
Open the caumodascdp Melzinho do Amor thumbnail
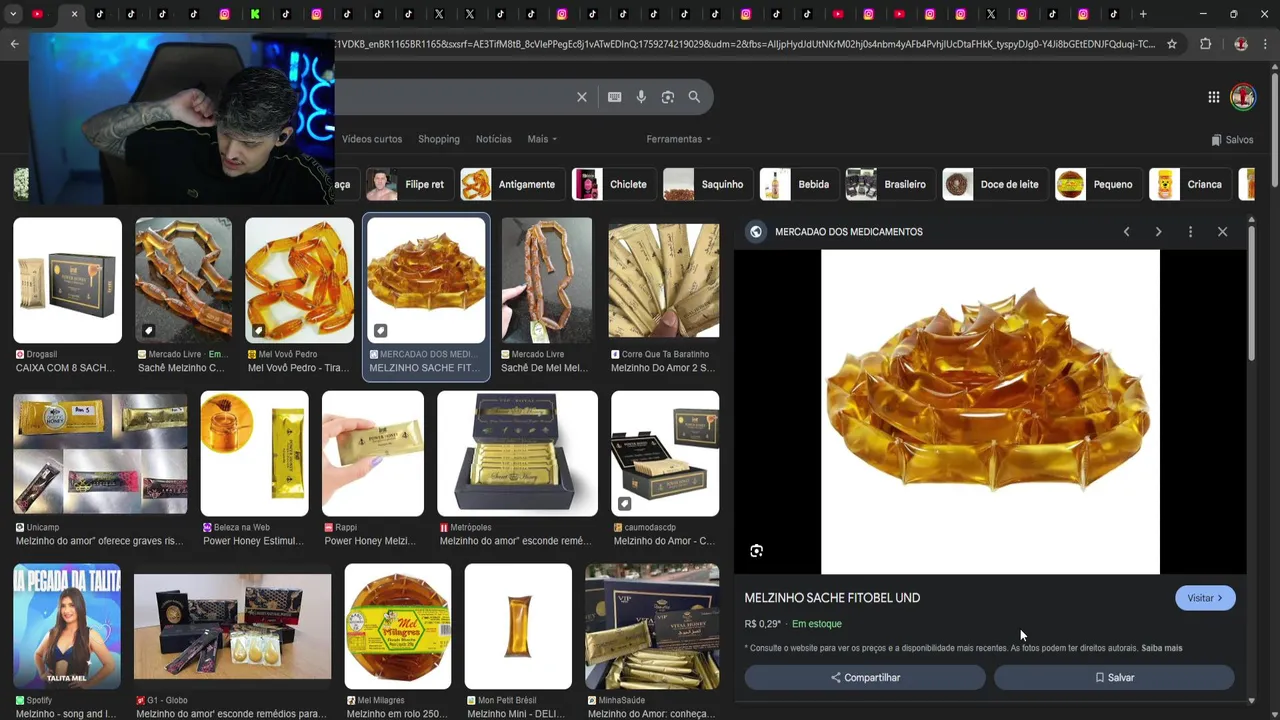pos(665,453)
